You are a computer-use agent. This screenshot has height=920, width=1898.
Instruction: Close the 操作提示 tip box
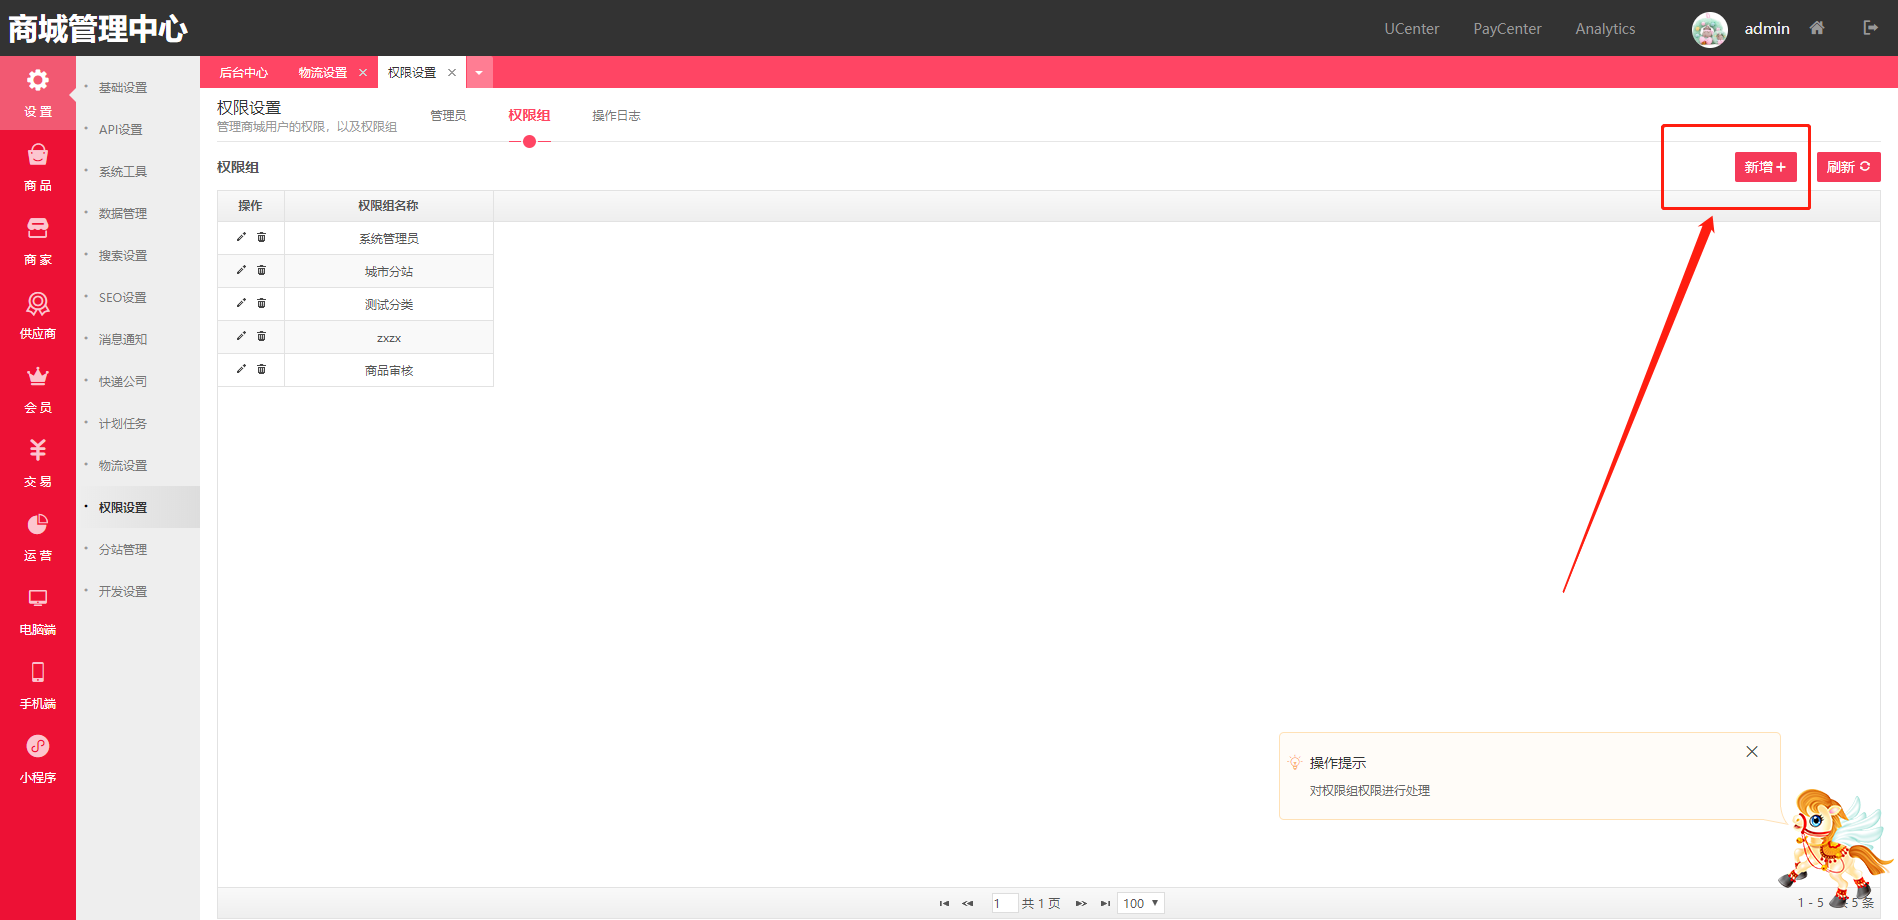point(1752,752)
